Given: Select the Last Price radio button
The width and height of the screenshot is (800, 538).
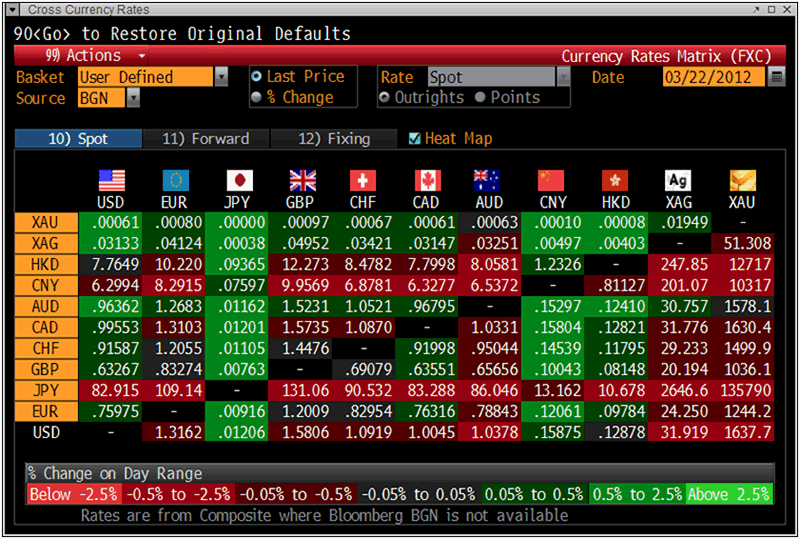Looking at the screenshot, I should [x=257, y=77].
